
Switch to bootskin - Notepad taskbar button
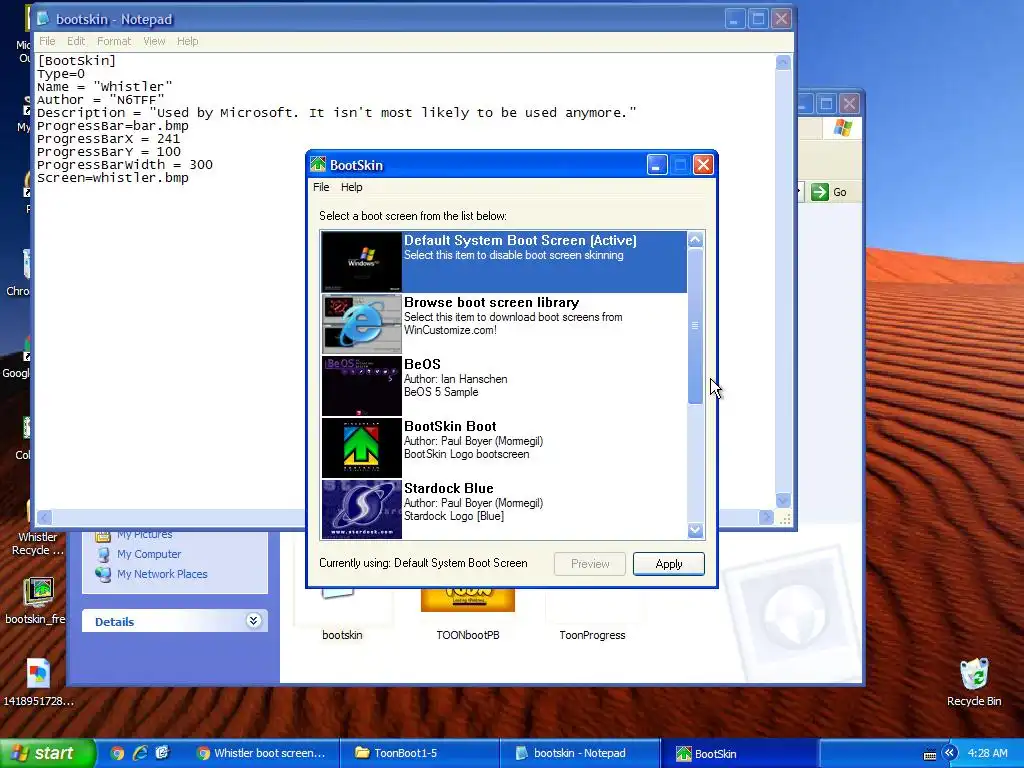[580, 753]
